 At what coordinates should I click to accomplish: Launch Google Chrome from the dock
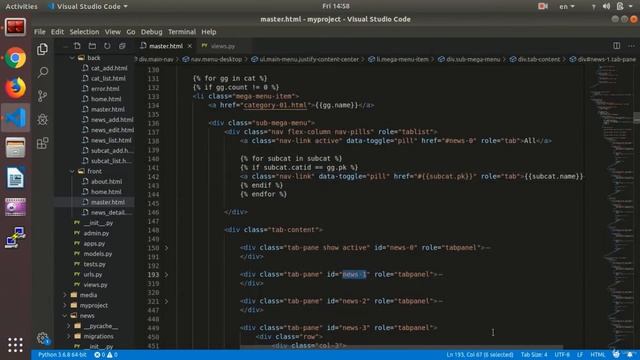coord(16,58)
